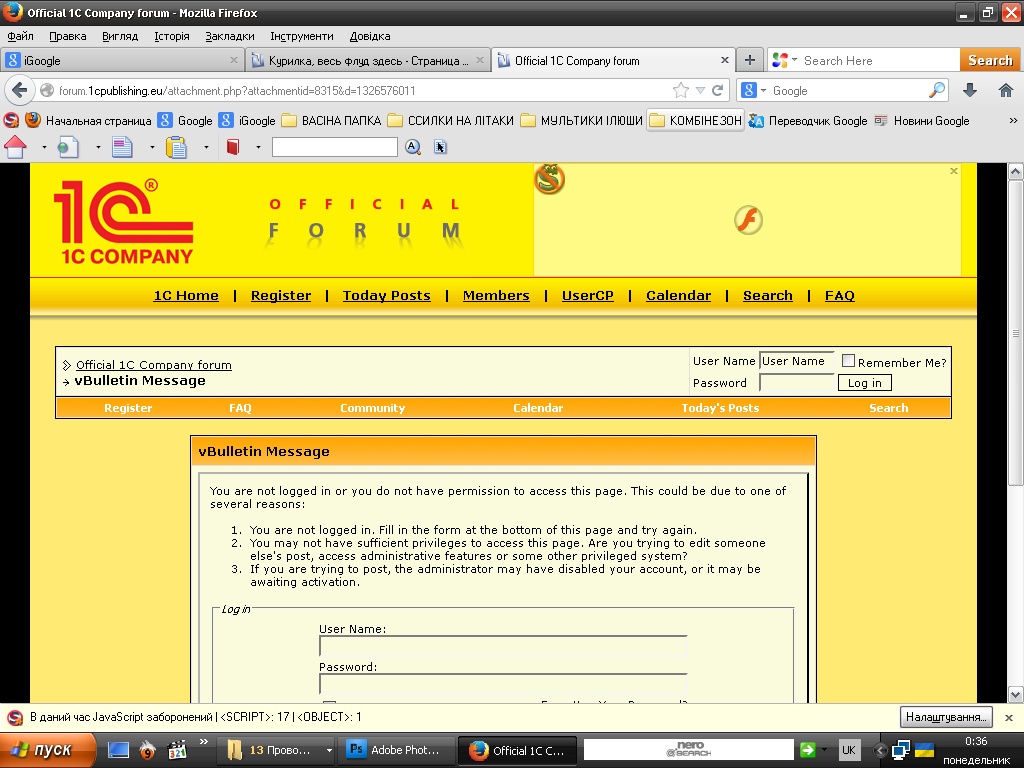Open the Official 1C Company forum breadcrumb link

pyautogui.click(x=153, y=364)
